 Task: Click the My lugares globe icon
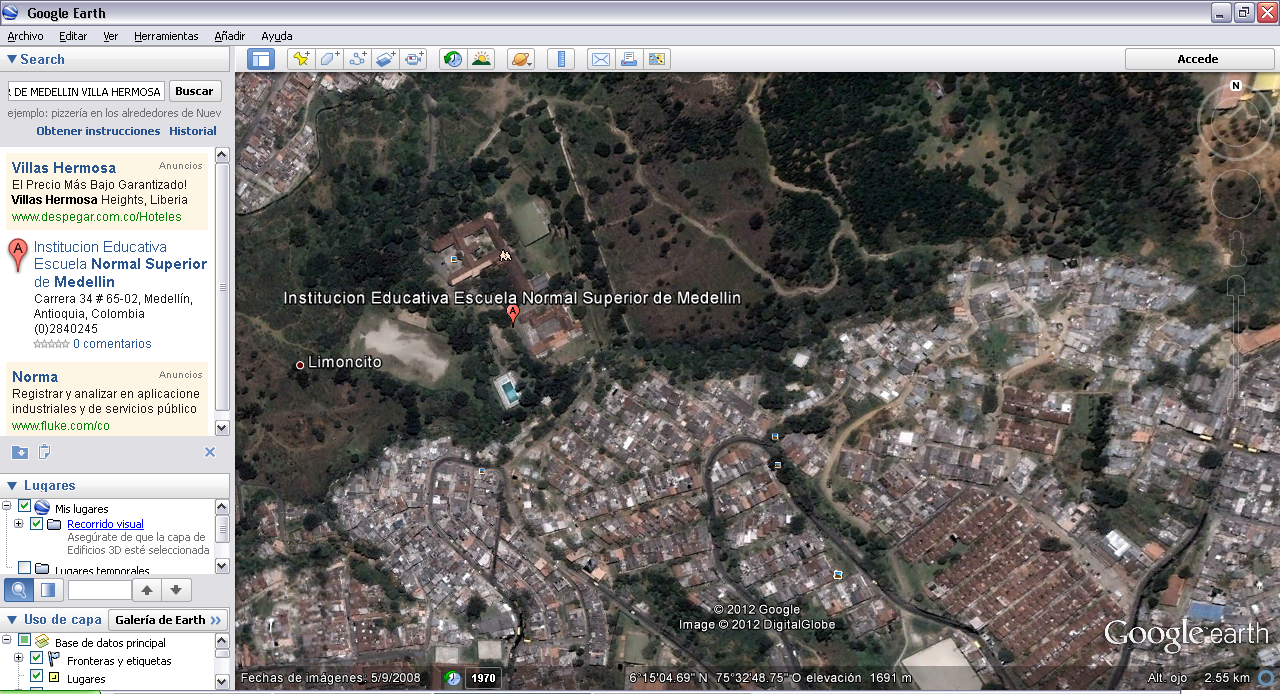[x=42, y=508]
